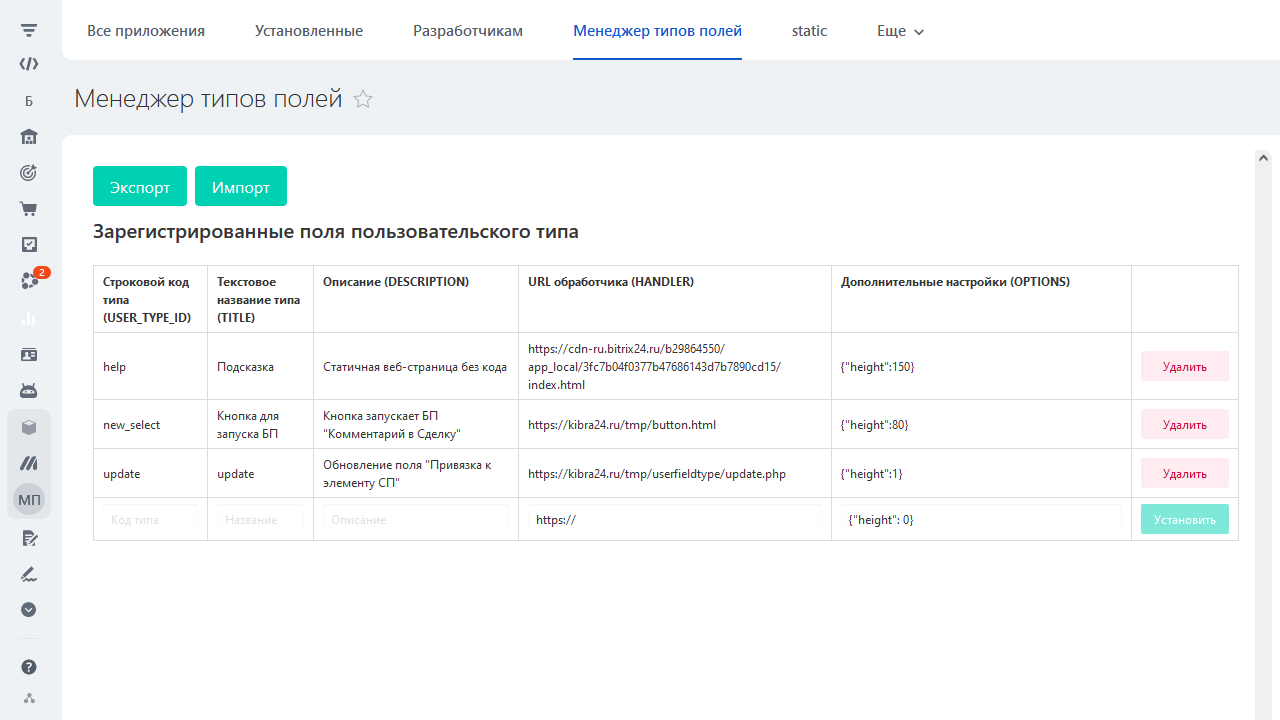Click the scrollbar up arrow

tap(1263, 158)
